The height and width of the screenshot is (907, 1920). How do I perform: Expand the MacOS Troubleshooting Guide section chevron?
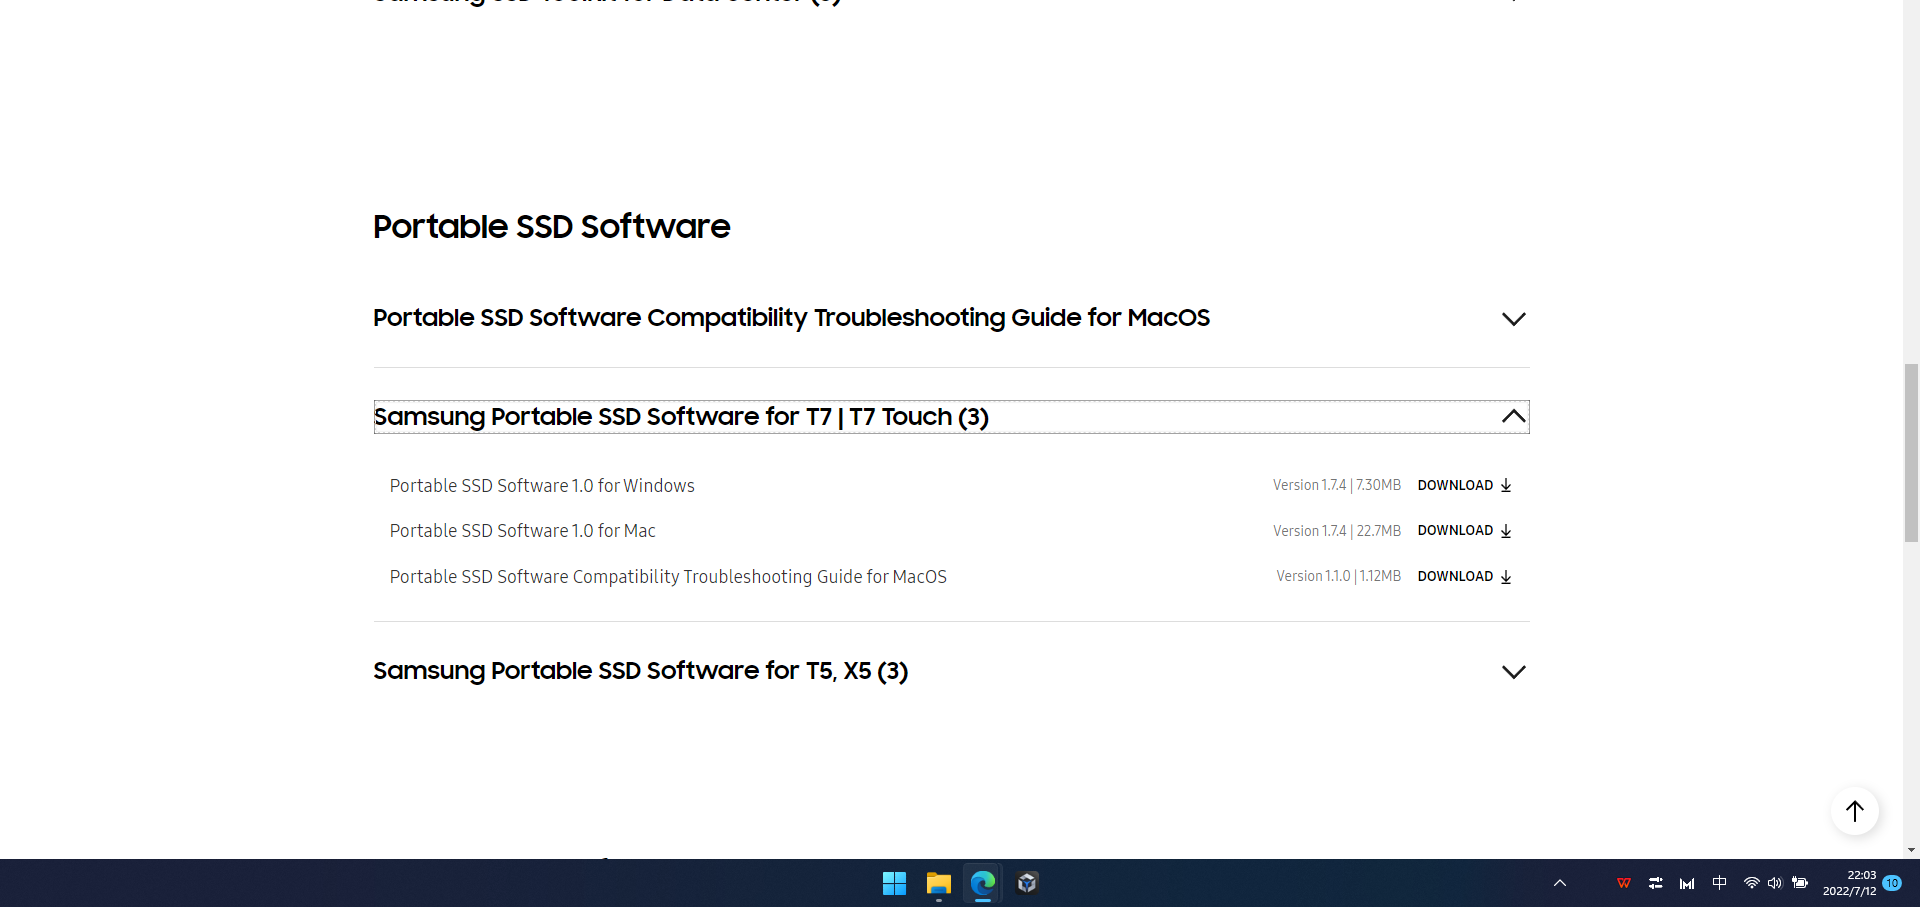pos(1513,319)
